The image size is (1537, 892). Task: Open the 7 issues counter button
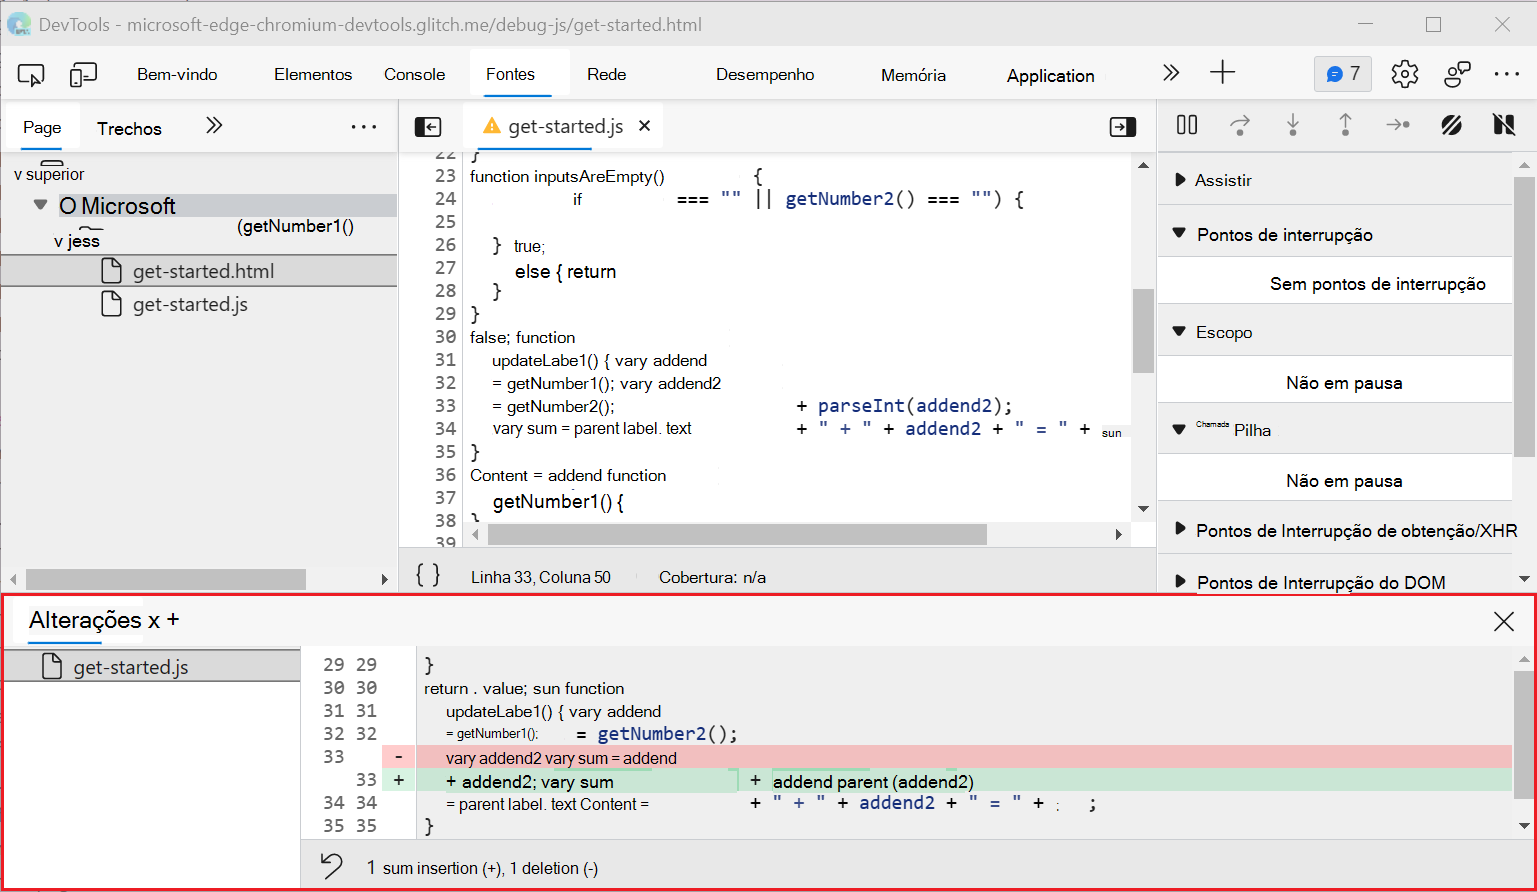pos(1342,74)
